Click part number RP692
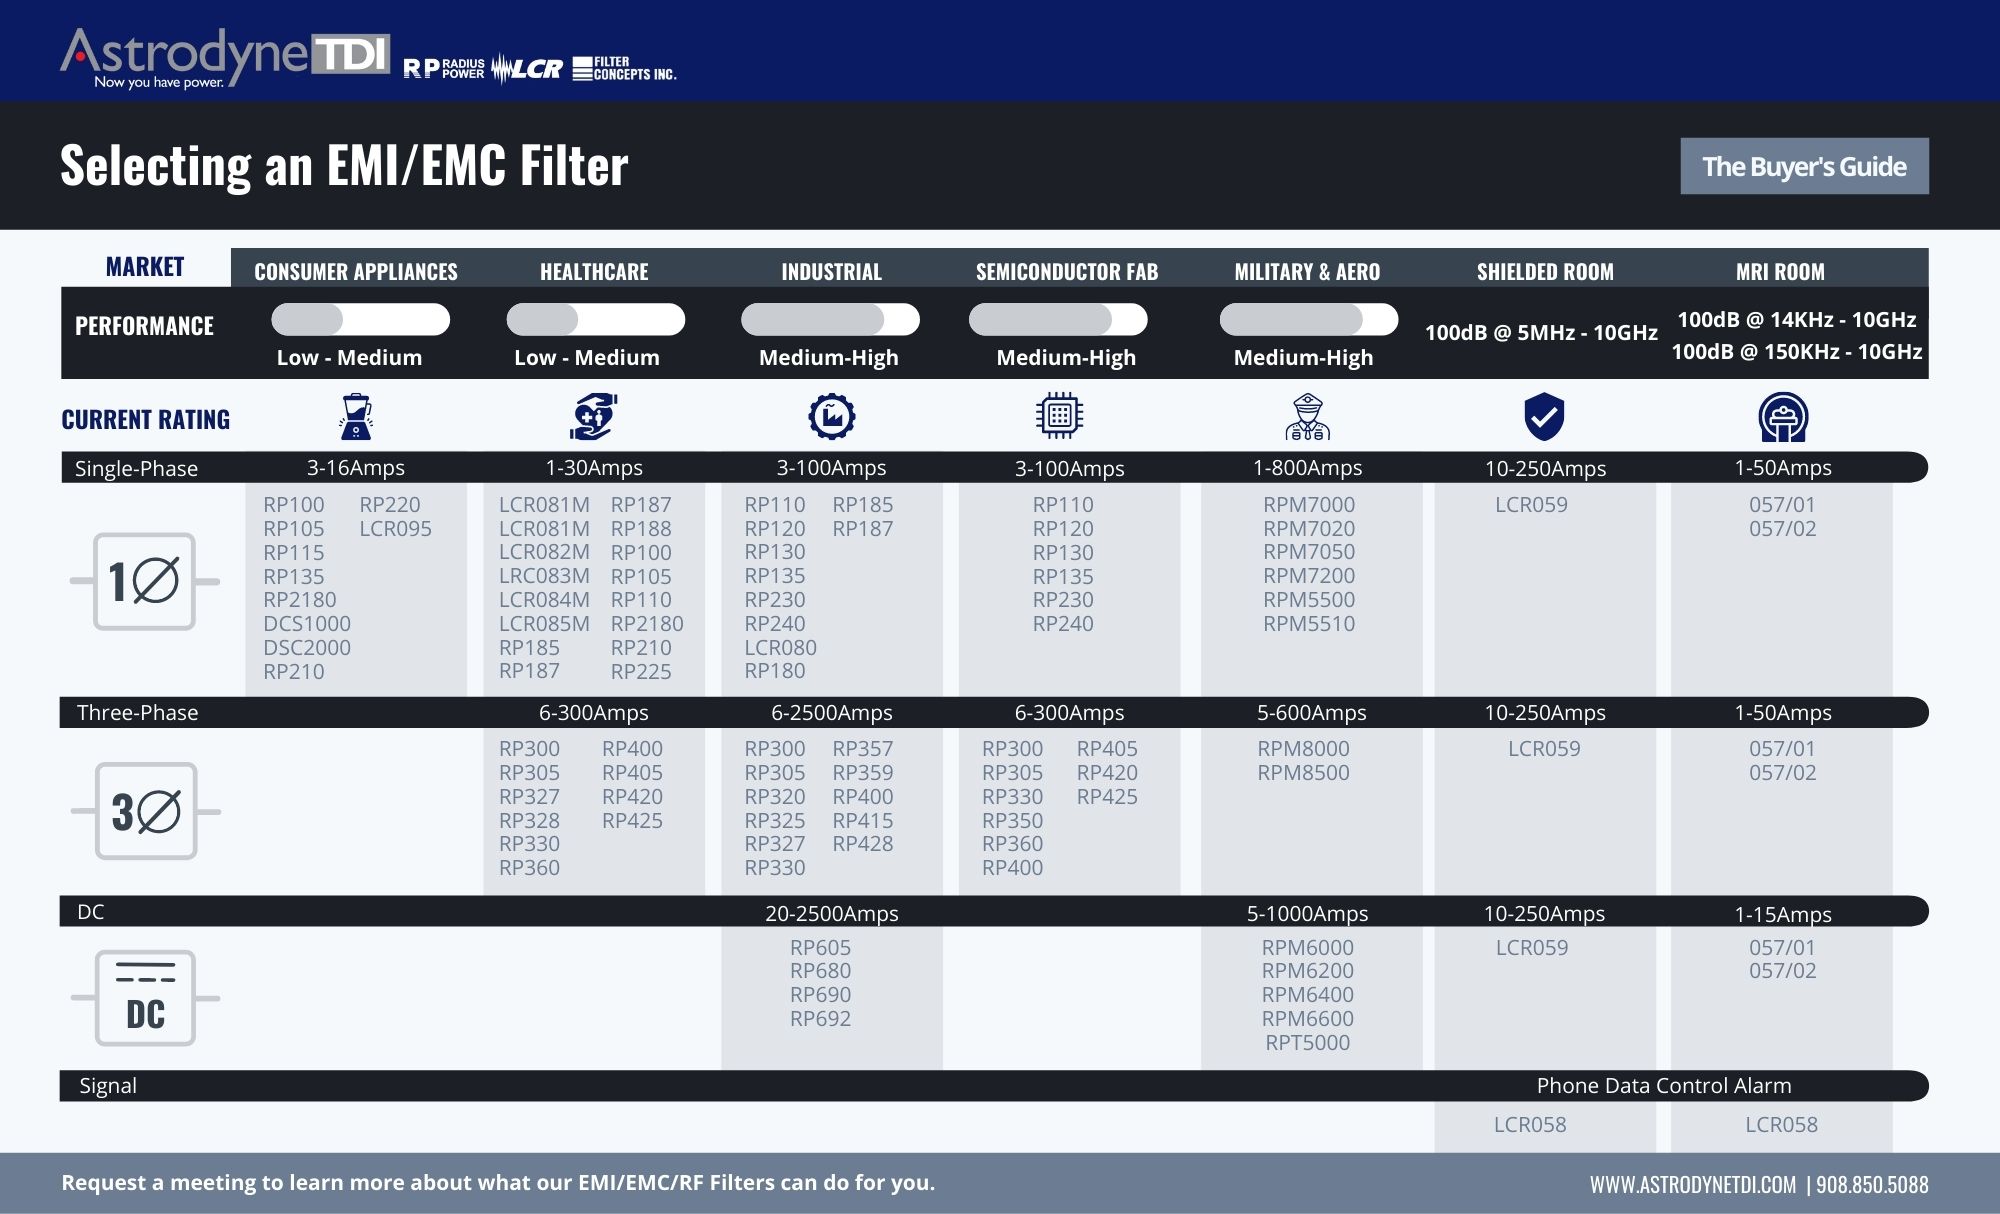The width and height of the screenshot is (2000, 1214). (x=821, y=1018)
